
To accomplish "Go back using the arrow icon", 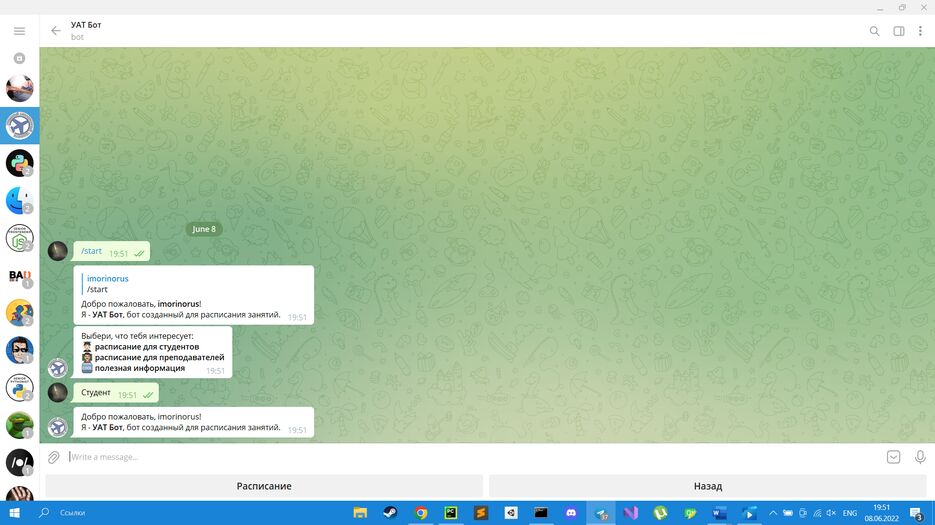I will pyautogui.click(x=55, y=31).
